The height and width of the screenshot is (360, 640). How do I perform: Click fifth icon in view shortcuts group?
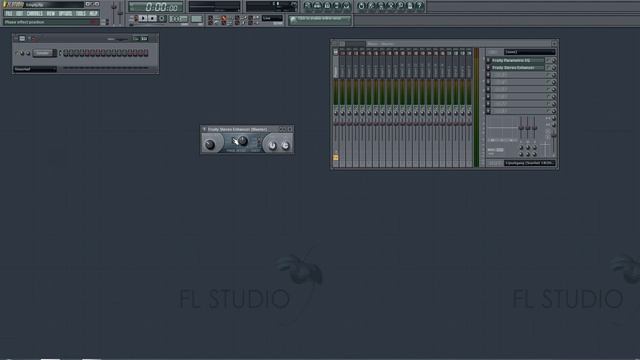tap(346, 6)
